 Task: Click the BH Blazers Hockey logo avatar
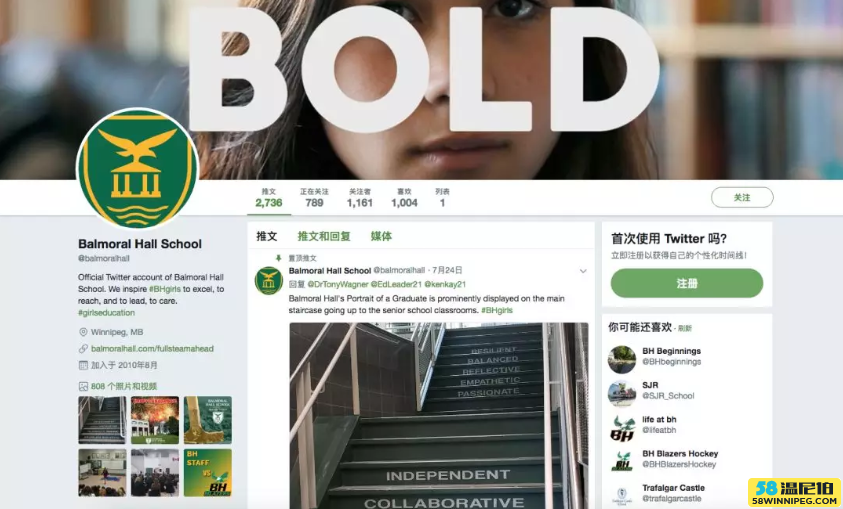click(x=622, y=462)
